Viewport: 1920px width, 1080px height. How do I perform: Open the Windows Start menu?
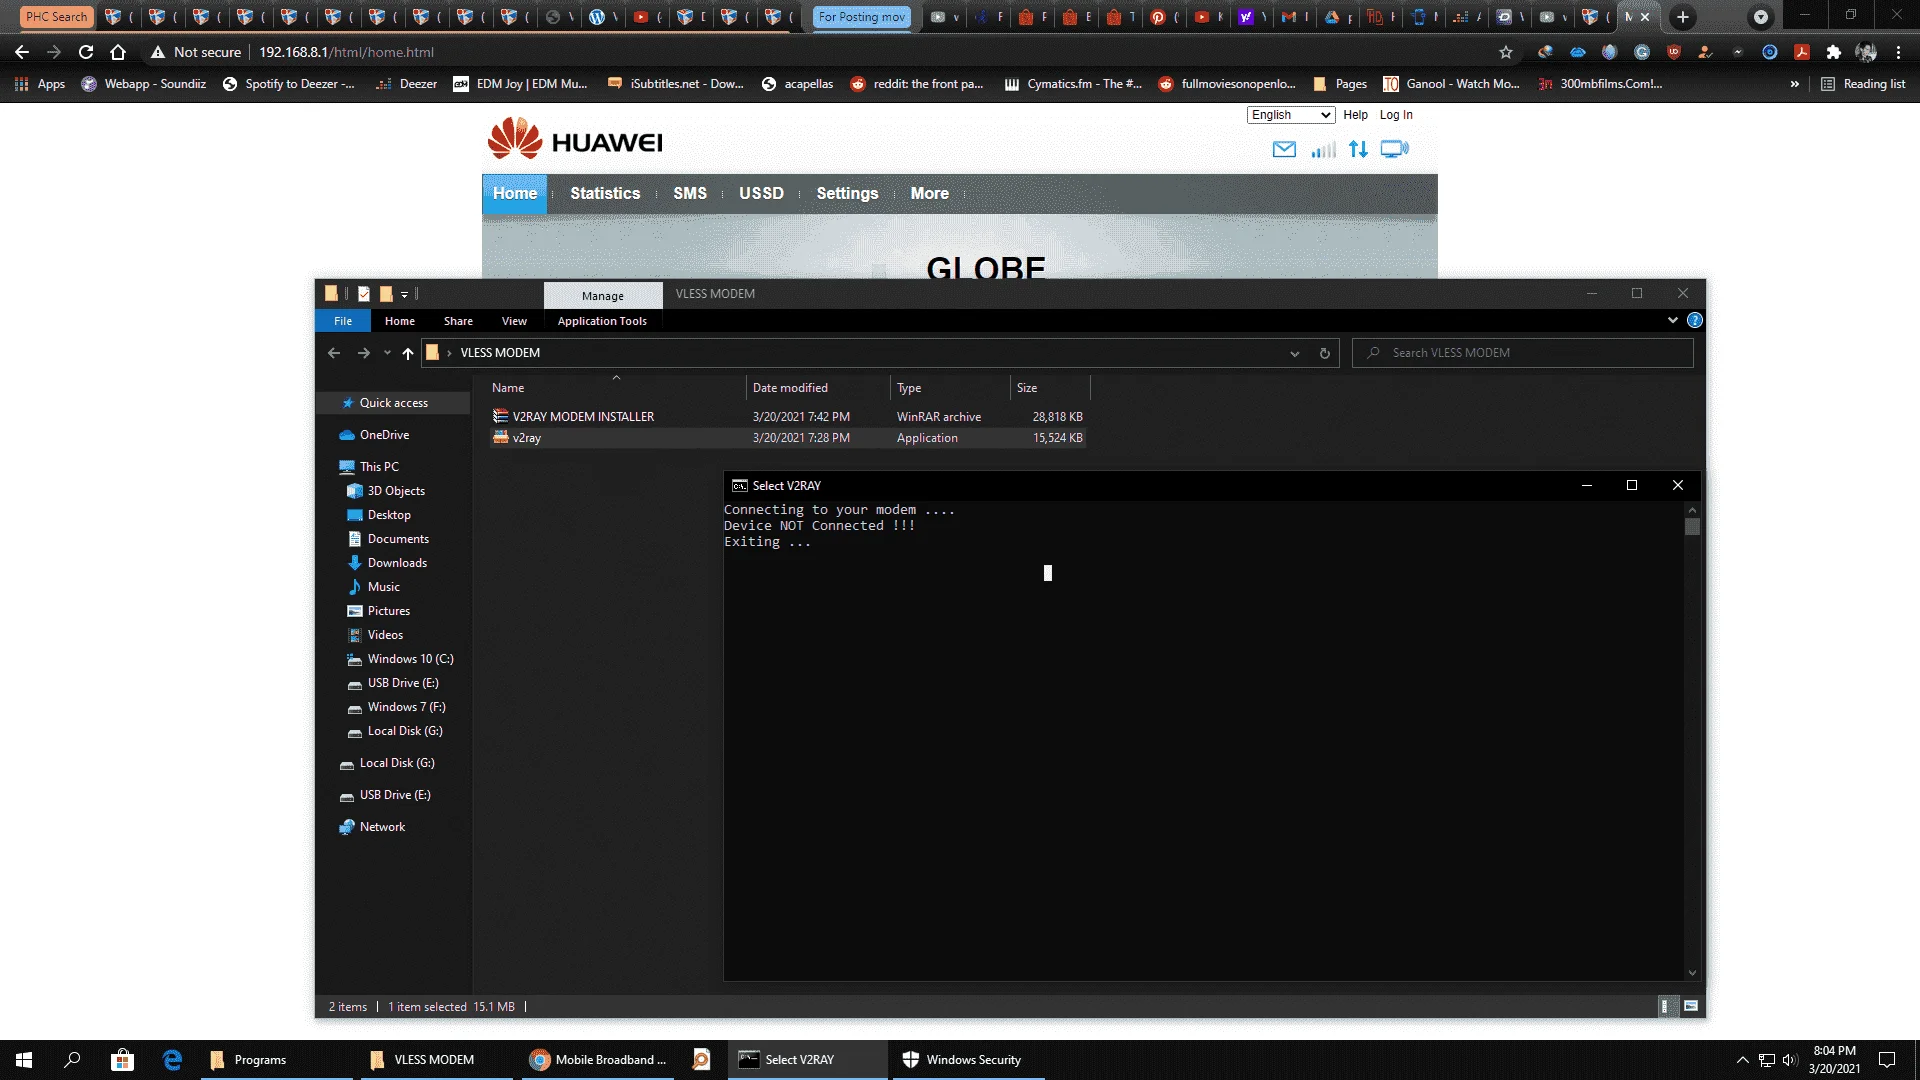click(24, 1060)
